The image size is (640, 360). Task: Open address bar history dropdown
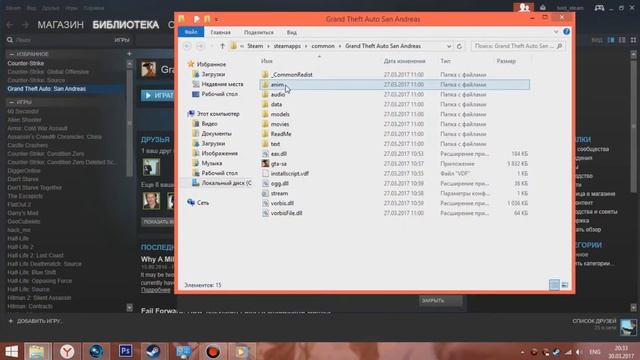coord(449,46)
